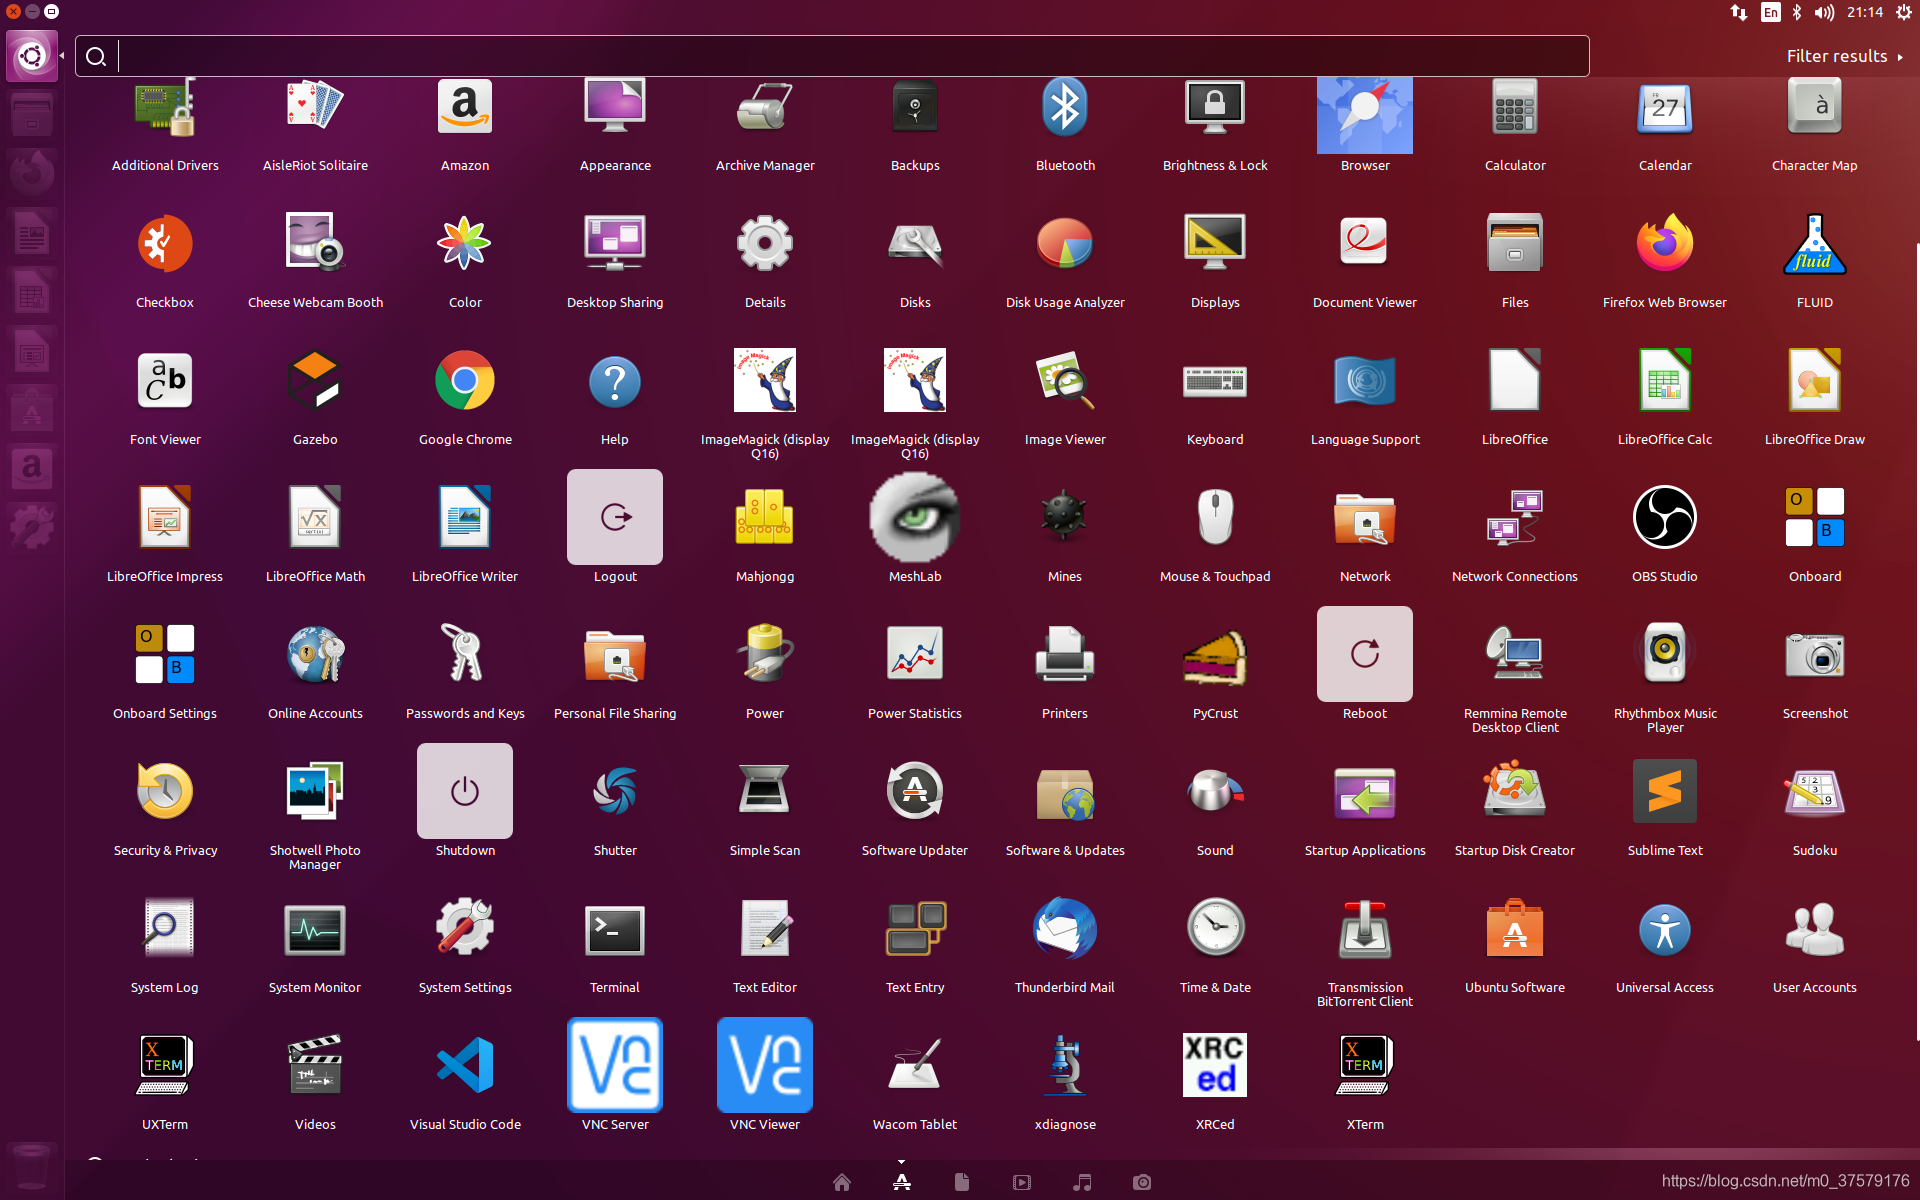Click the Dash search input field

tap(850, 57)
